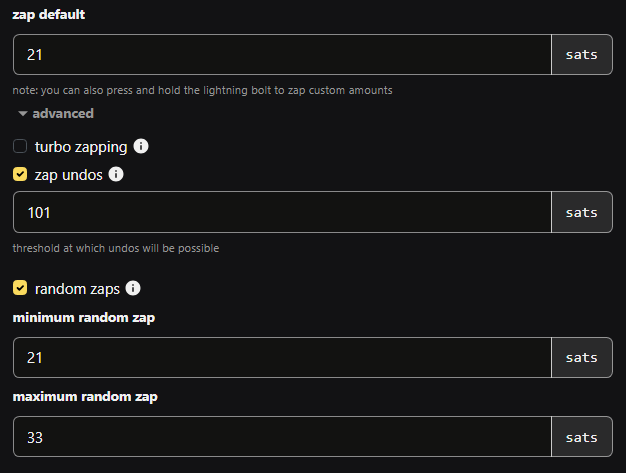This screenshot has width=626, height=473.
Task: Click the sats unit beside maximum random zap
Action: pyautogui.click(x=581, y=437)
